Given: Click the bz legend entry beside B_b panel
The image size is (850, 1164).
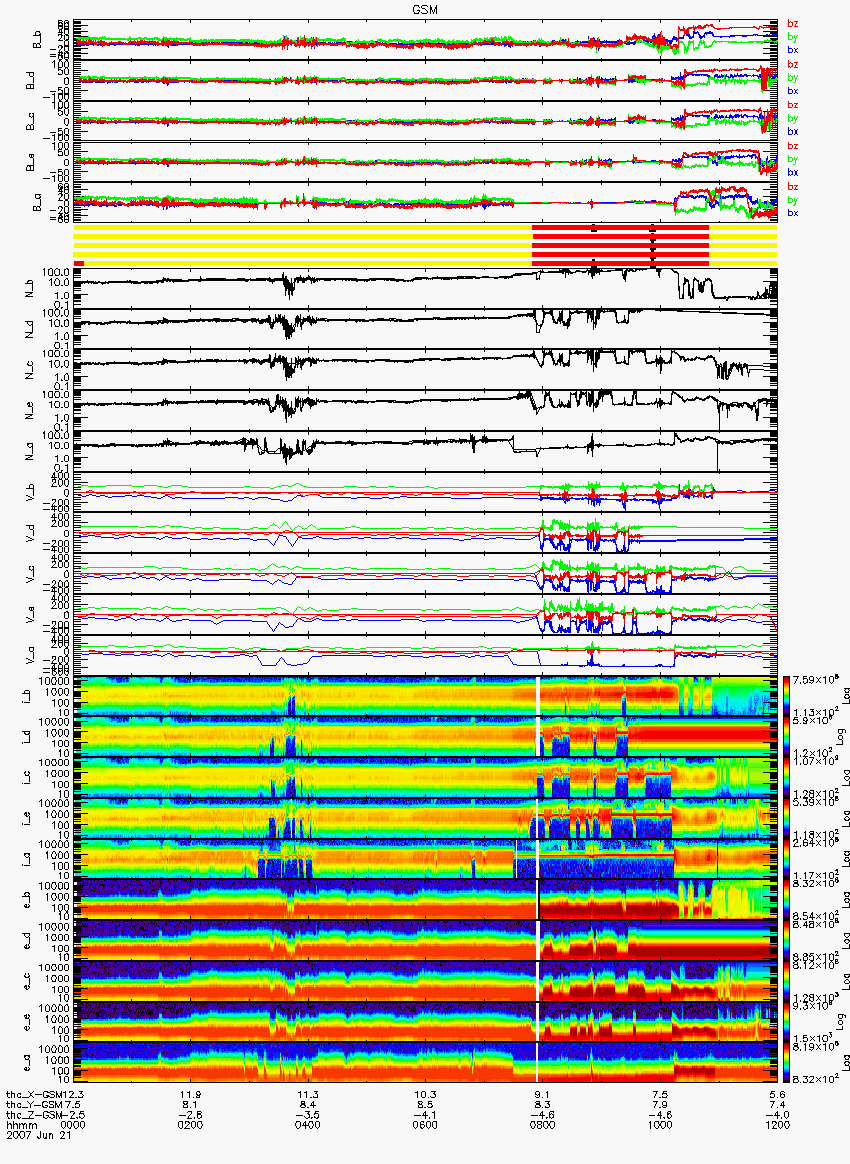Looking at the screenshot, I should click(x=793, y=24).
